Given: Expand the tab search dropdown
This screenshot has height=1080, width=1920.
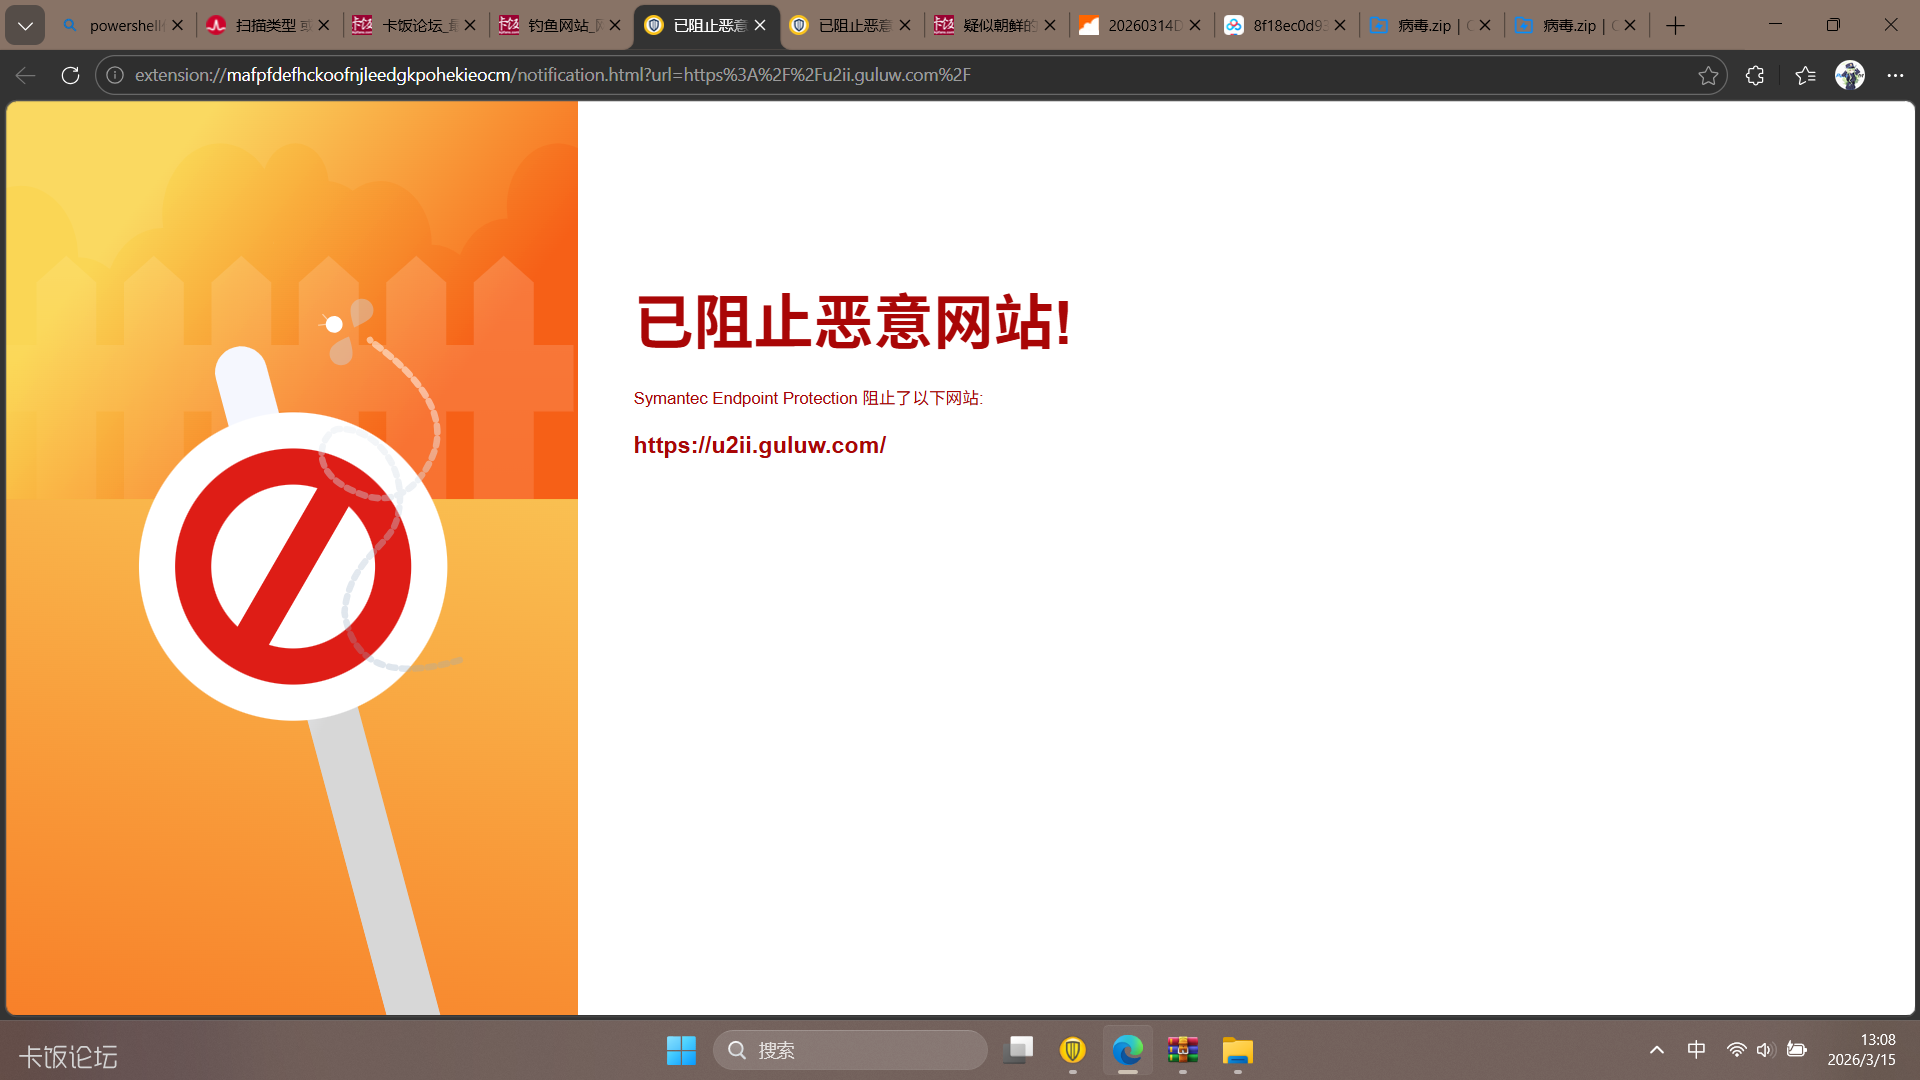Looking at the screenshot, I should tap(25, 25).
